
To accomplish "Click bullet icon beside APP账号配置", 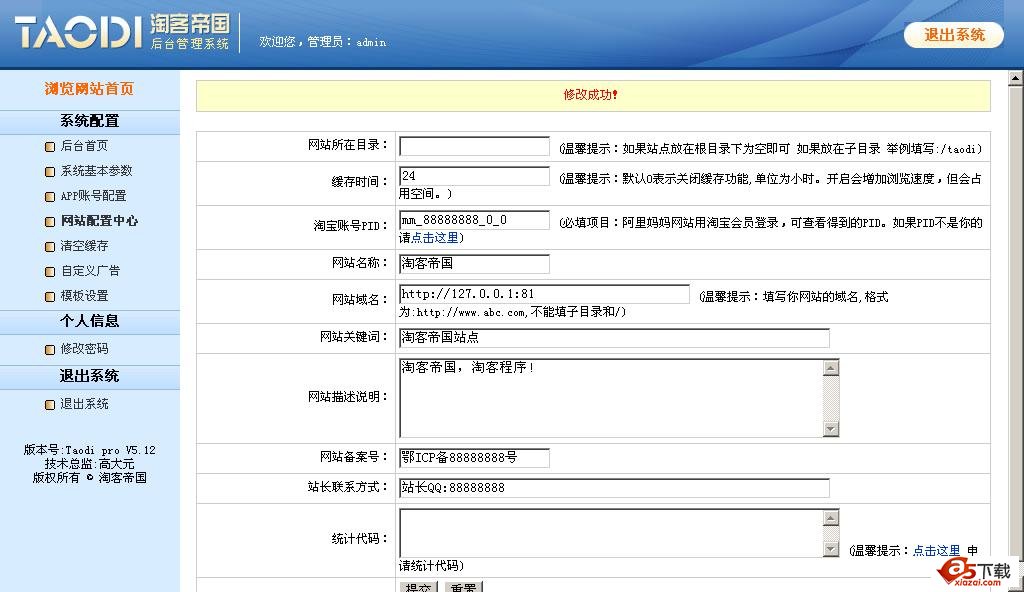I will click(50, 197).
